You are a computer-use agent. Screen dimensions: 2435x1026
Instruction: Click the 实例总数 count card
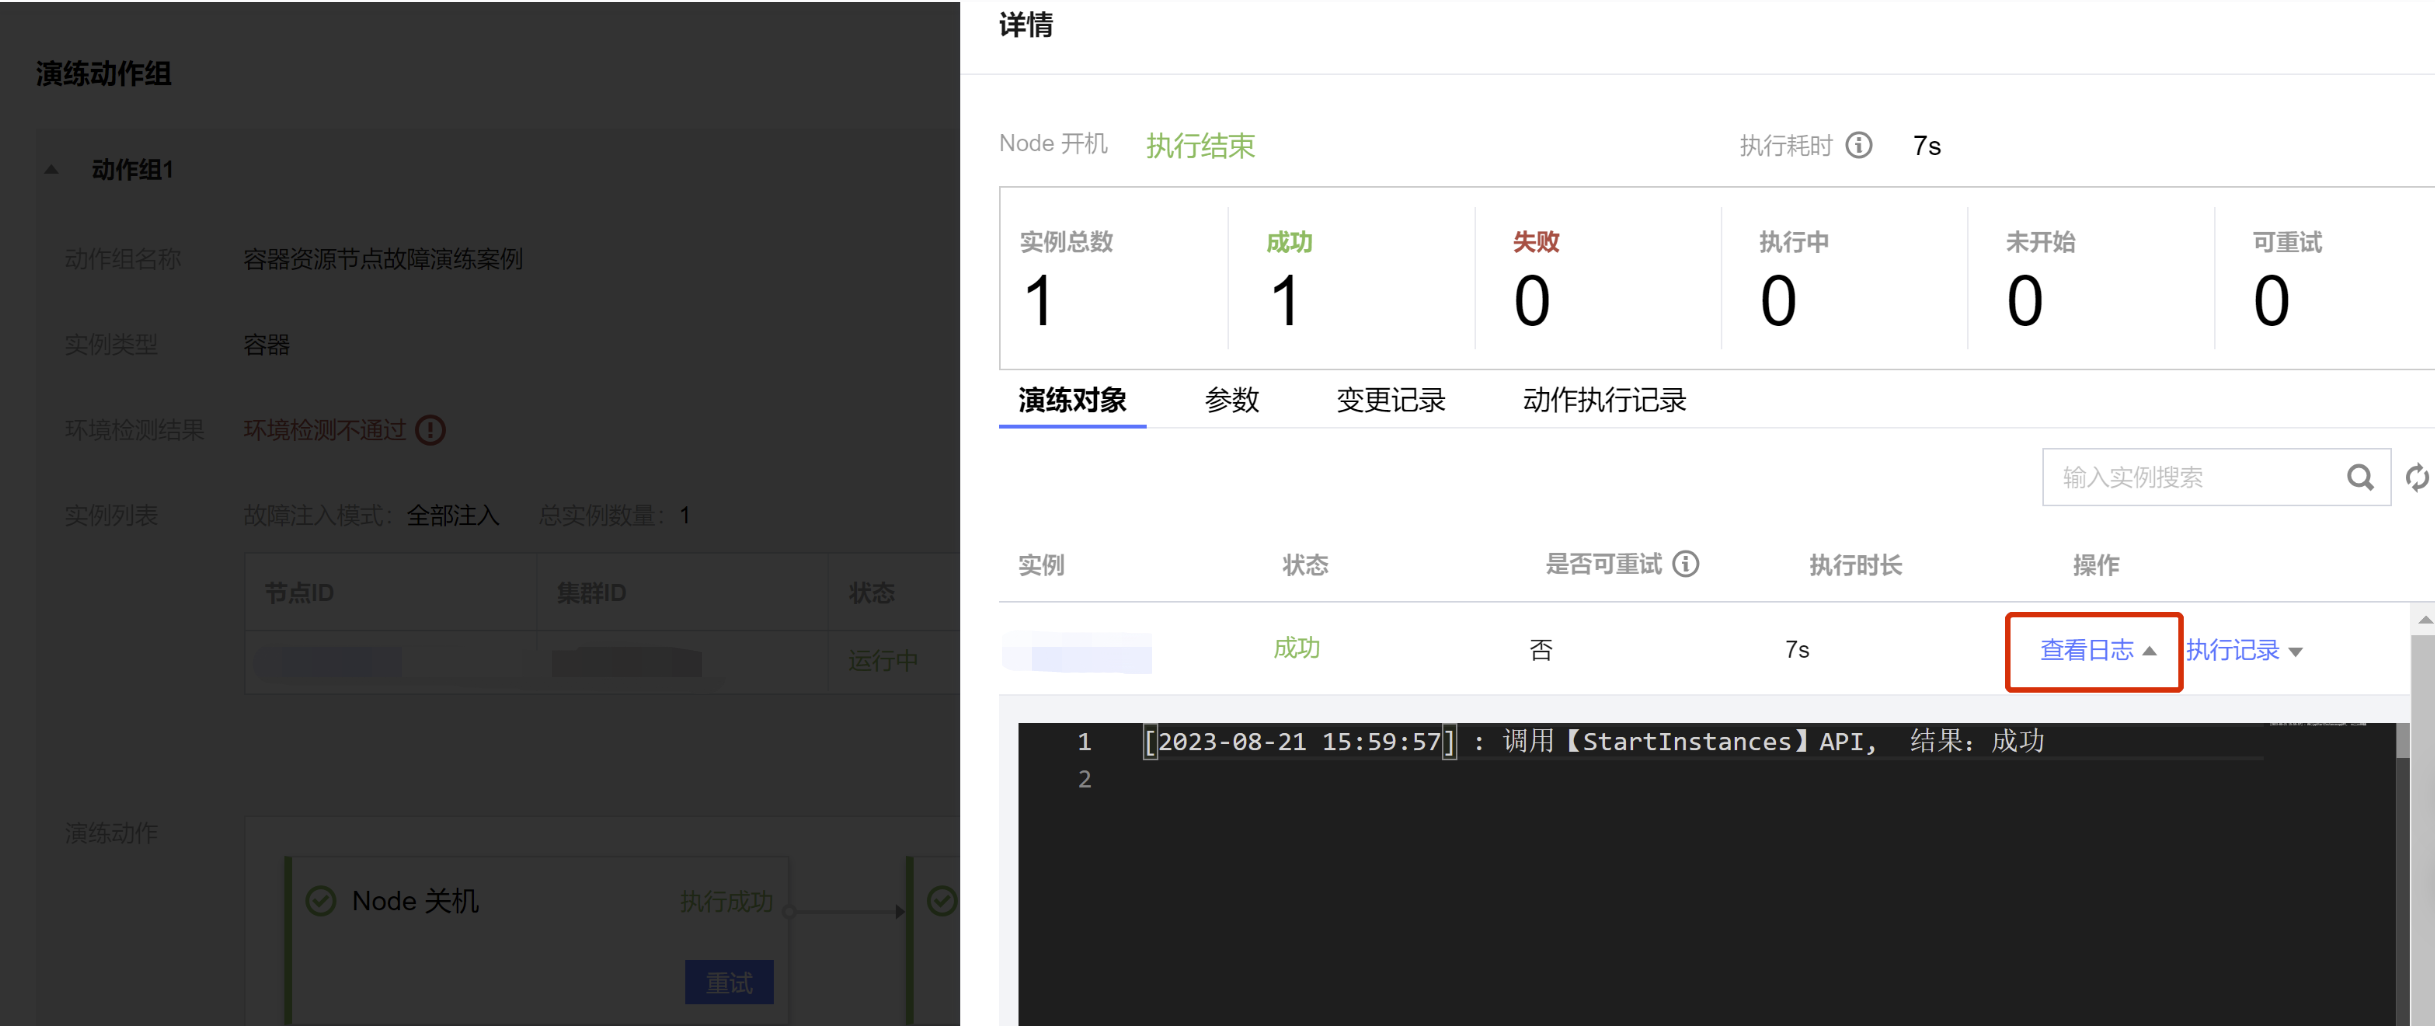pos(1113,278)
